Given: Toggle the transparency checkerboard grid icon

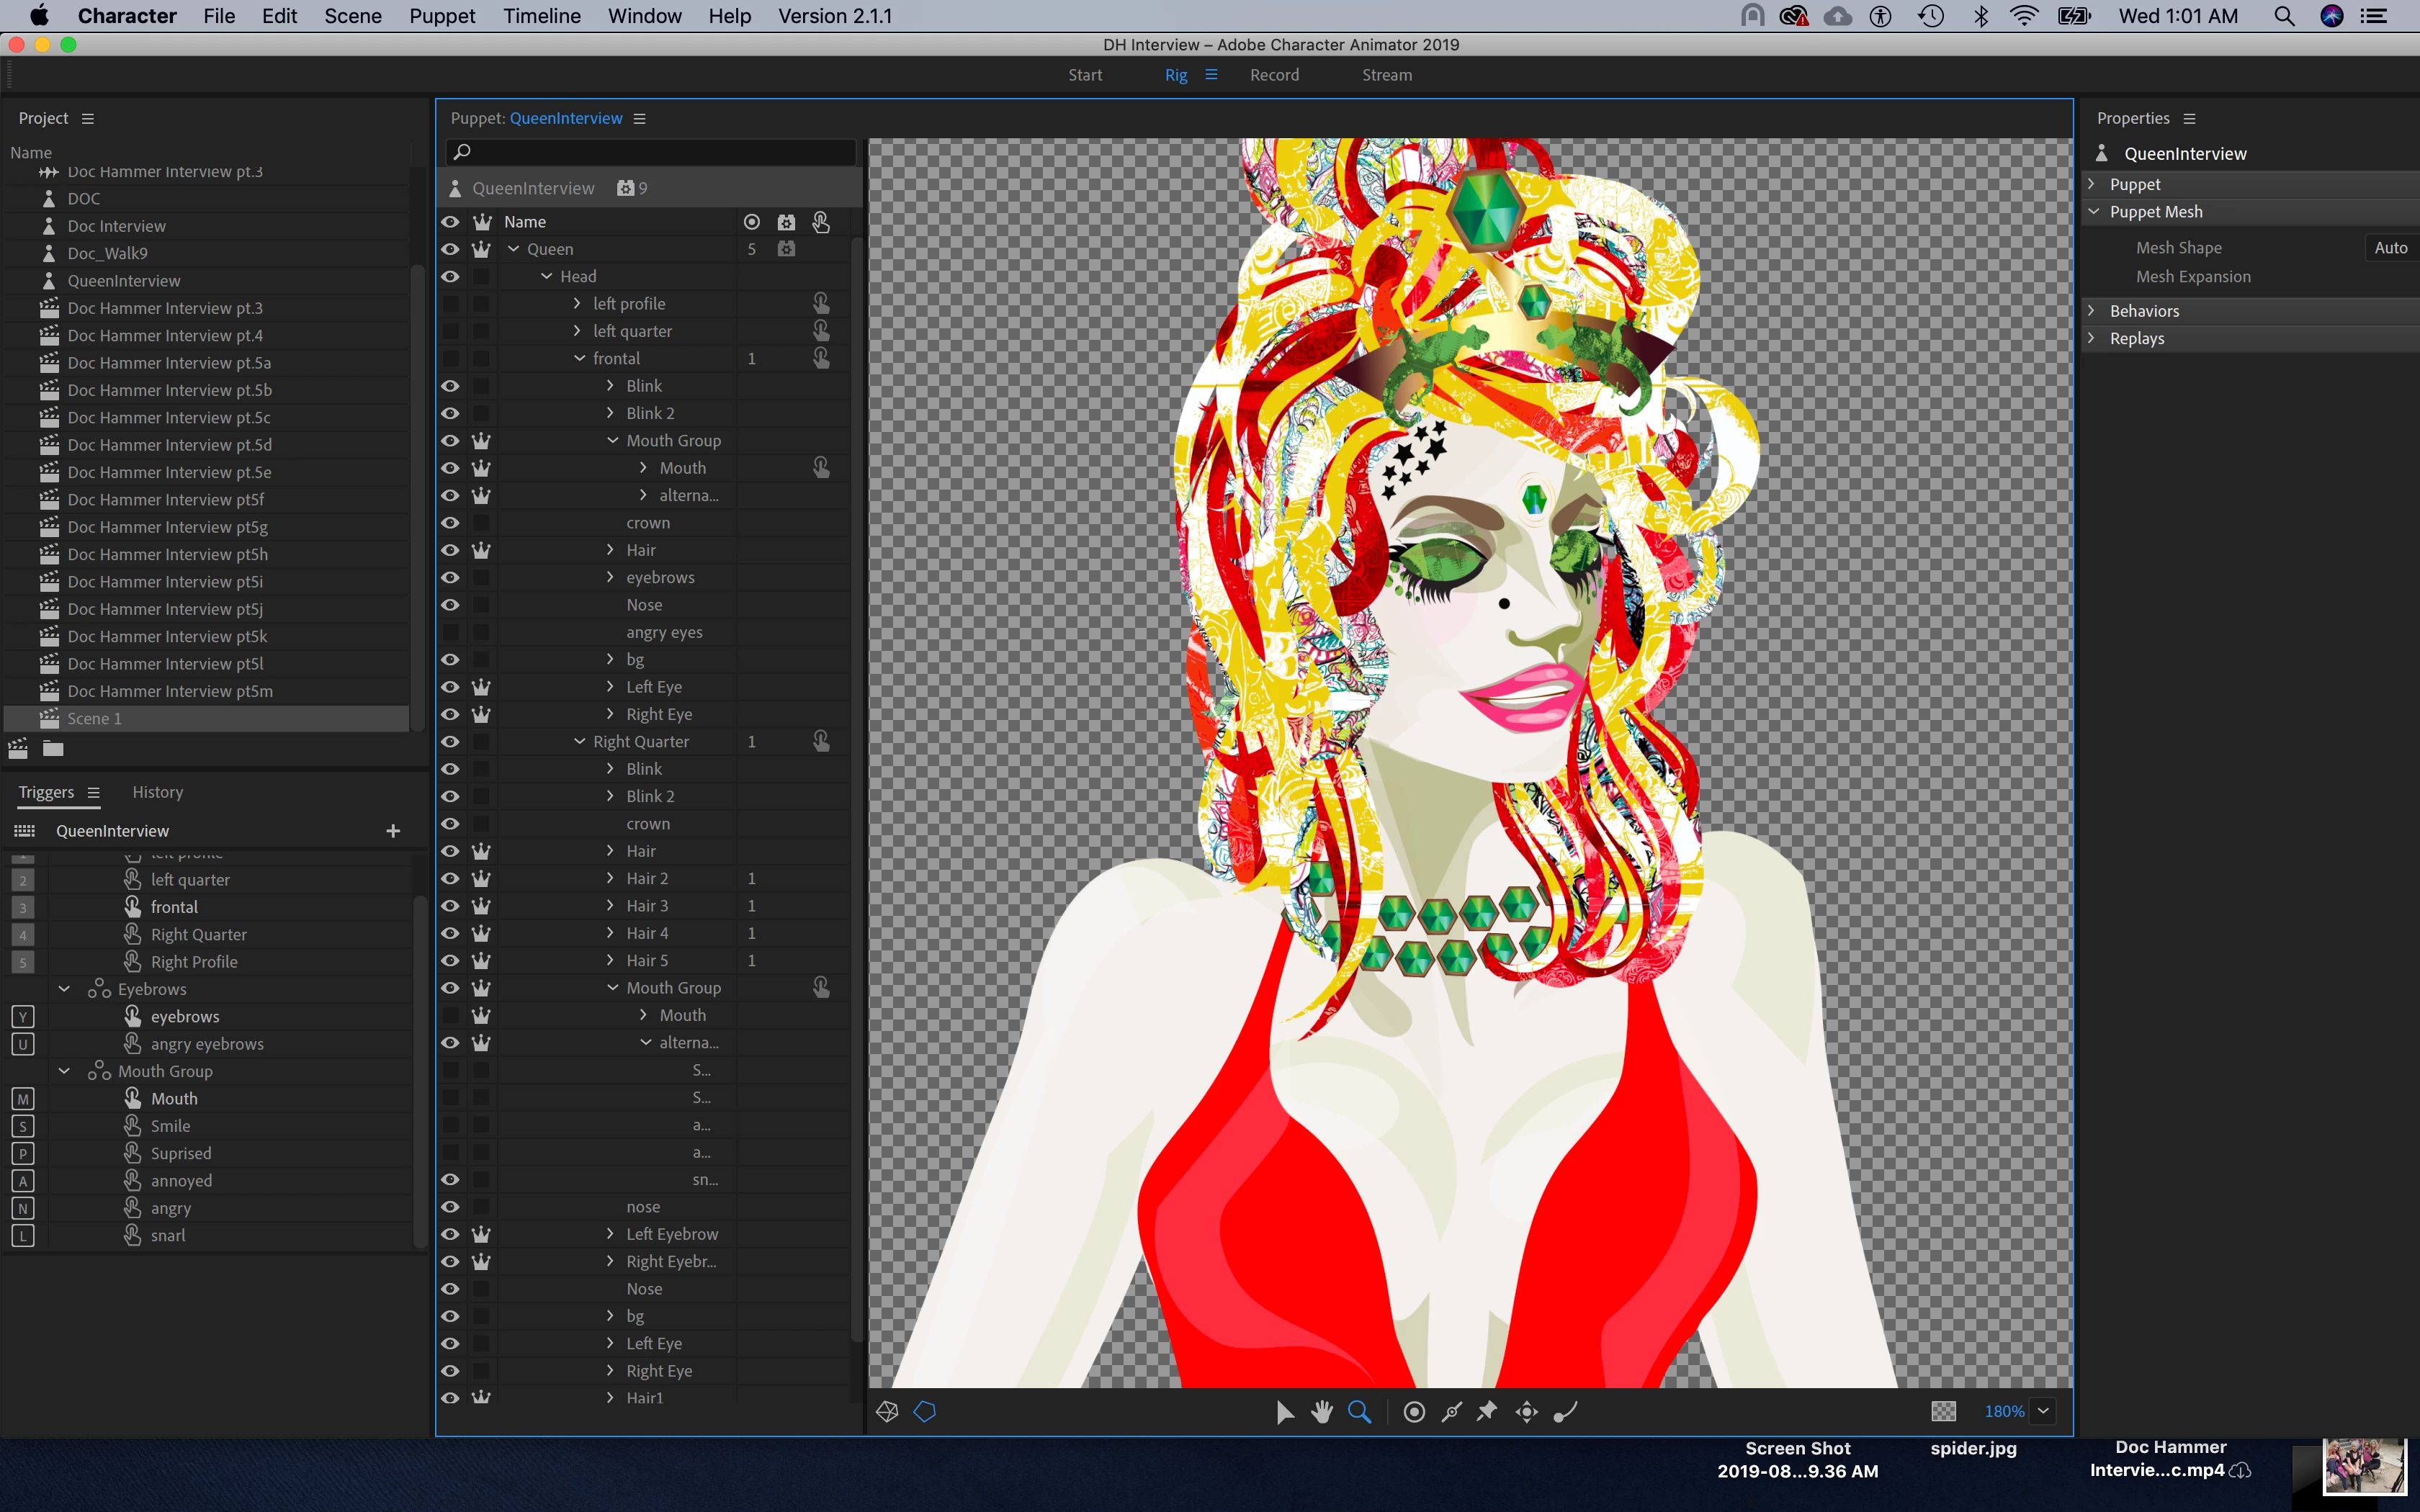Looking at the screenshot, I should 1943,1411.
